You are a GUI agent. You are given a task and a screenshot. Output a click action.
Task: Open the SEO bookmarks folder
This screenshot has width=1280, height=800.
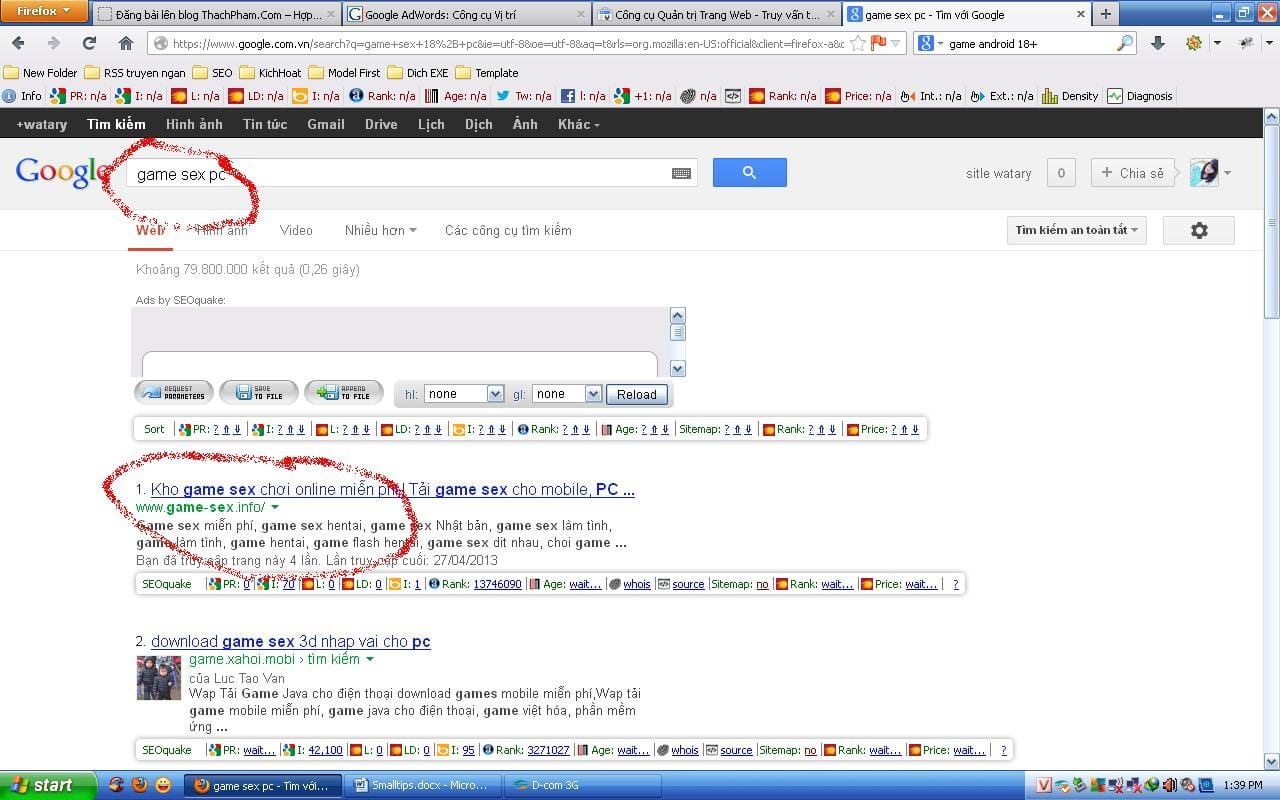pos(212,73)
